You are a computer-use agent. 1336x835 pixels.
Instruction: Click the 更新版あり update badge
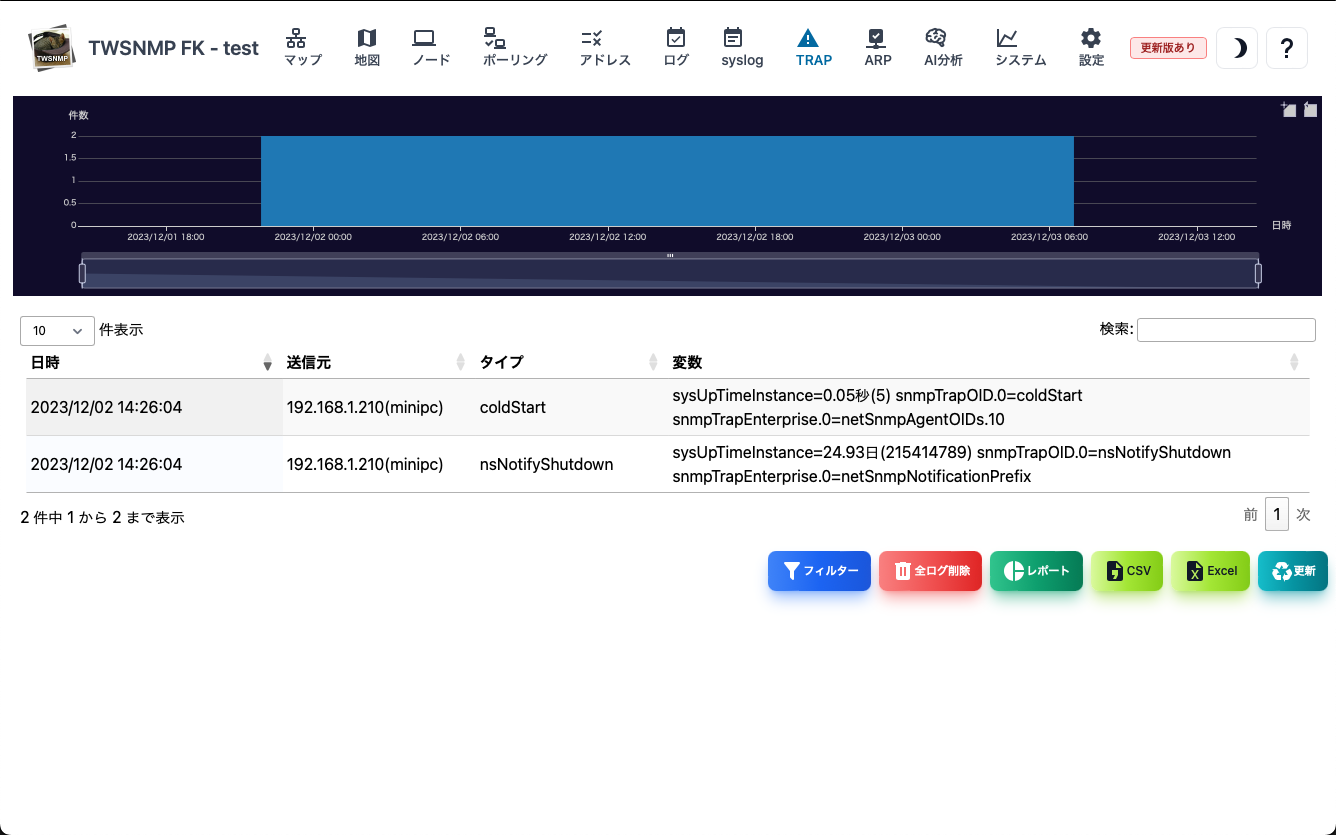(1168, 48)
